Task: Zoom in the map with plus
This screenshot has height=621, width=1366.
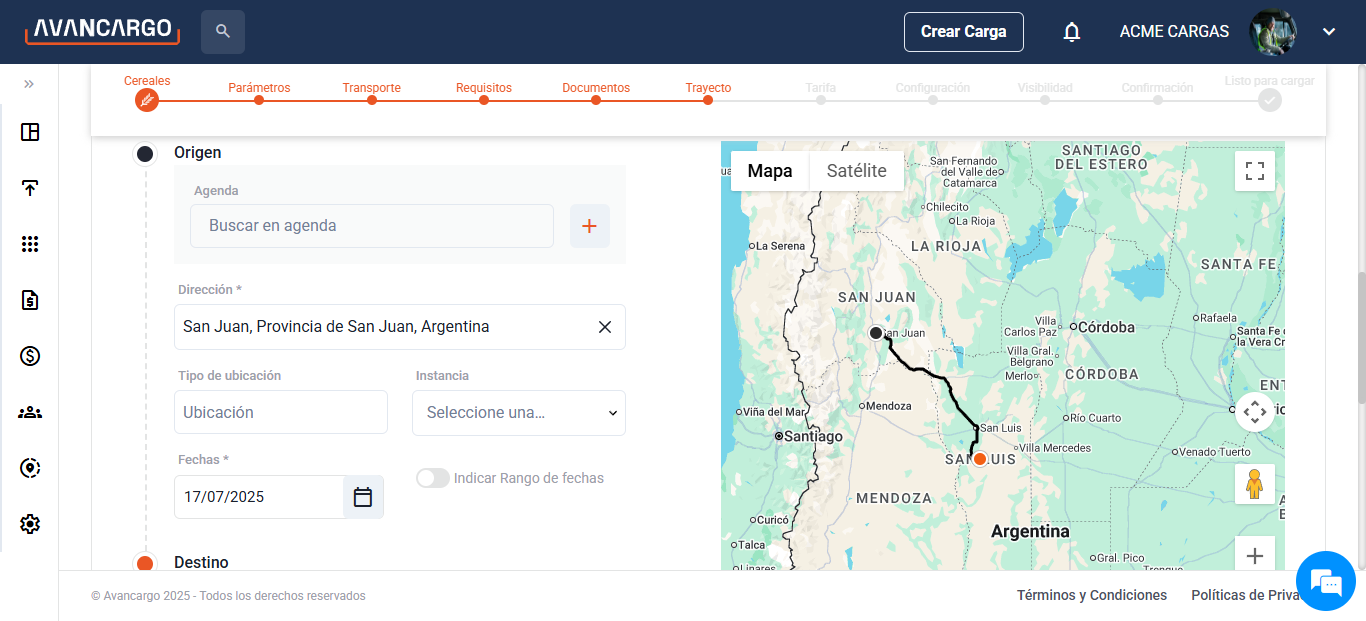Action: click(1255, 556)
